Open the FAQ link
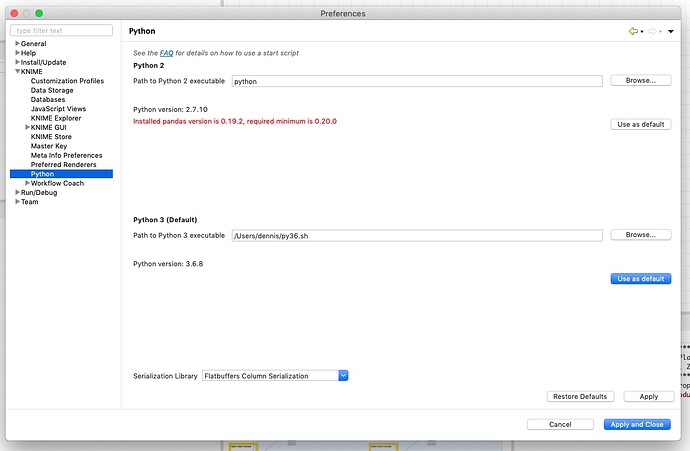 pyautogui.click(x=166, y=53)
